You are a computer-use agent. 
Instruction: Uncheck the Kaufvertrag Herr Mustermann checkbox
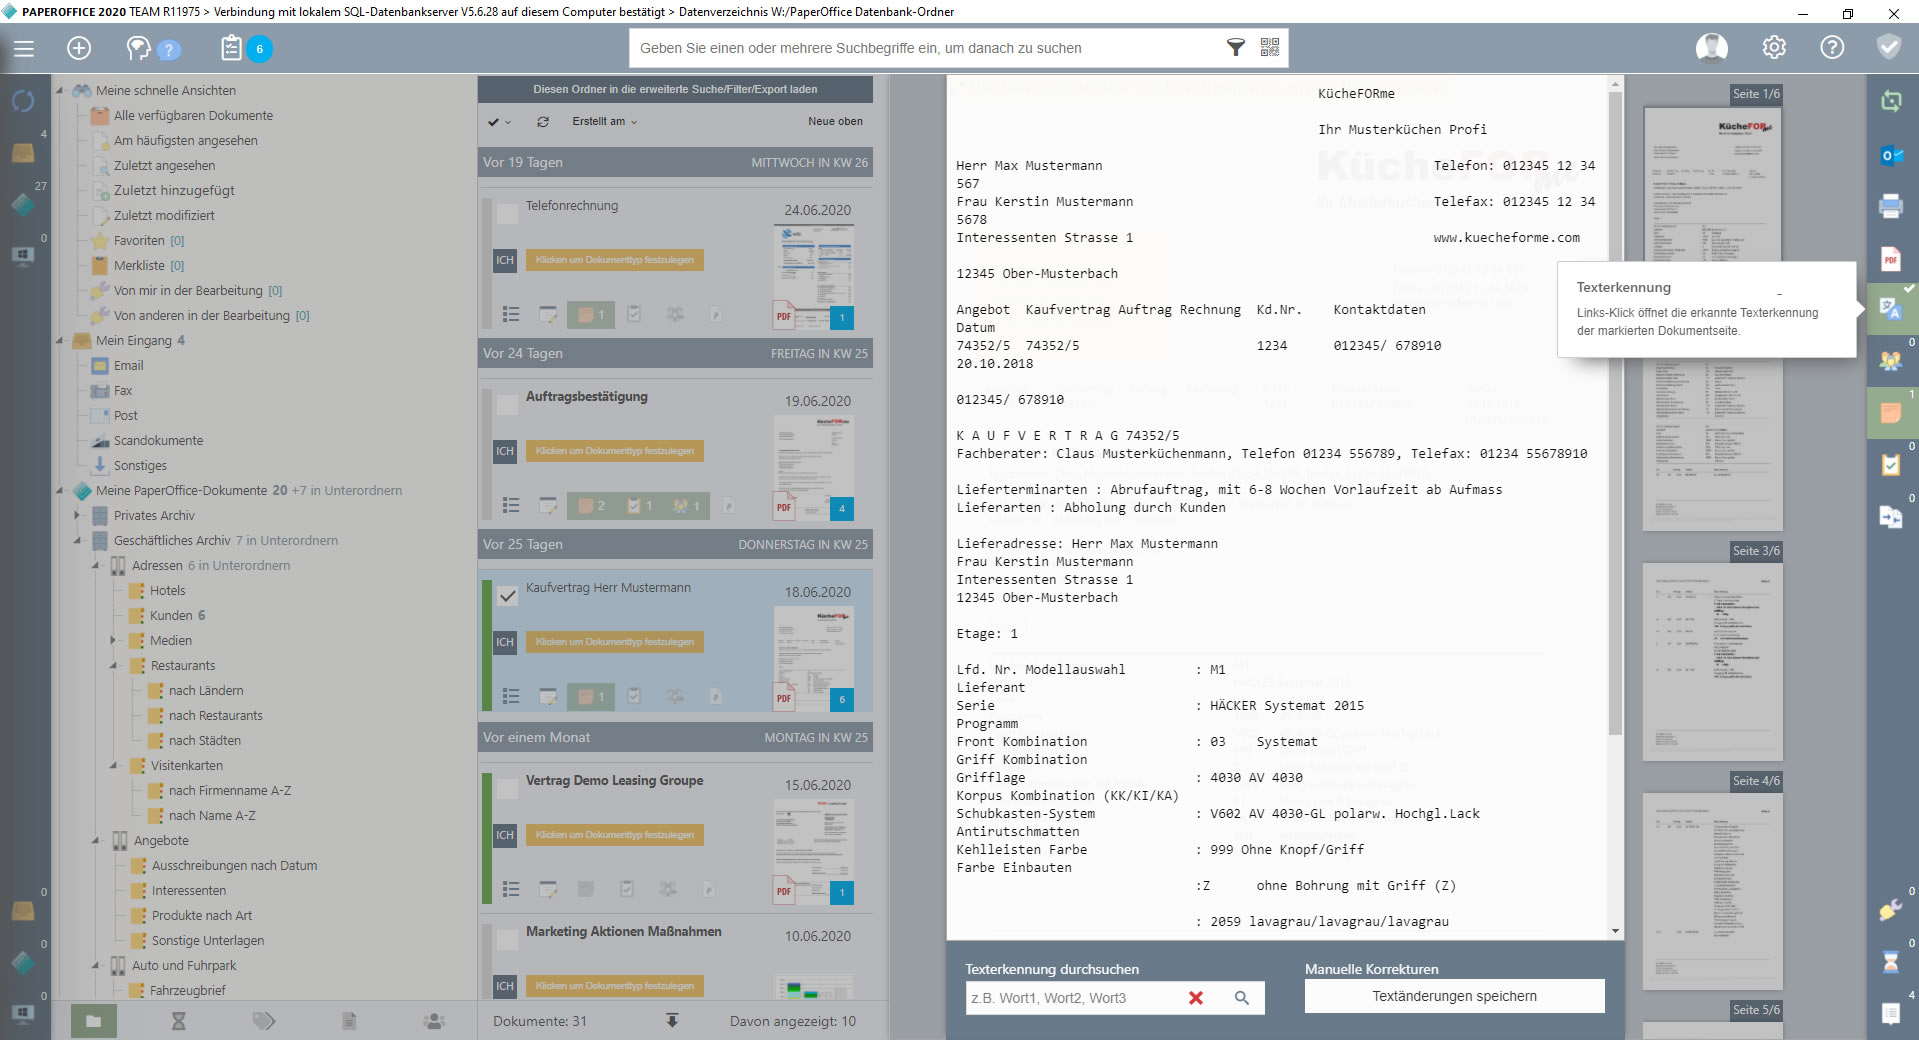tap(508, 596)
